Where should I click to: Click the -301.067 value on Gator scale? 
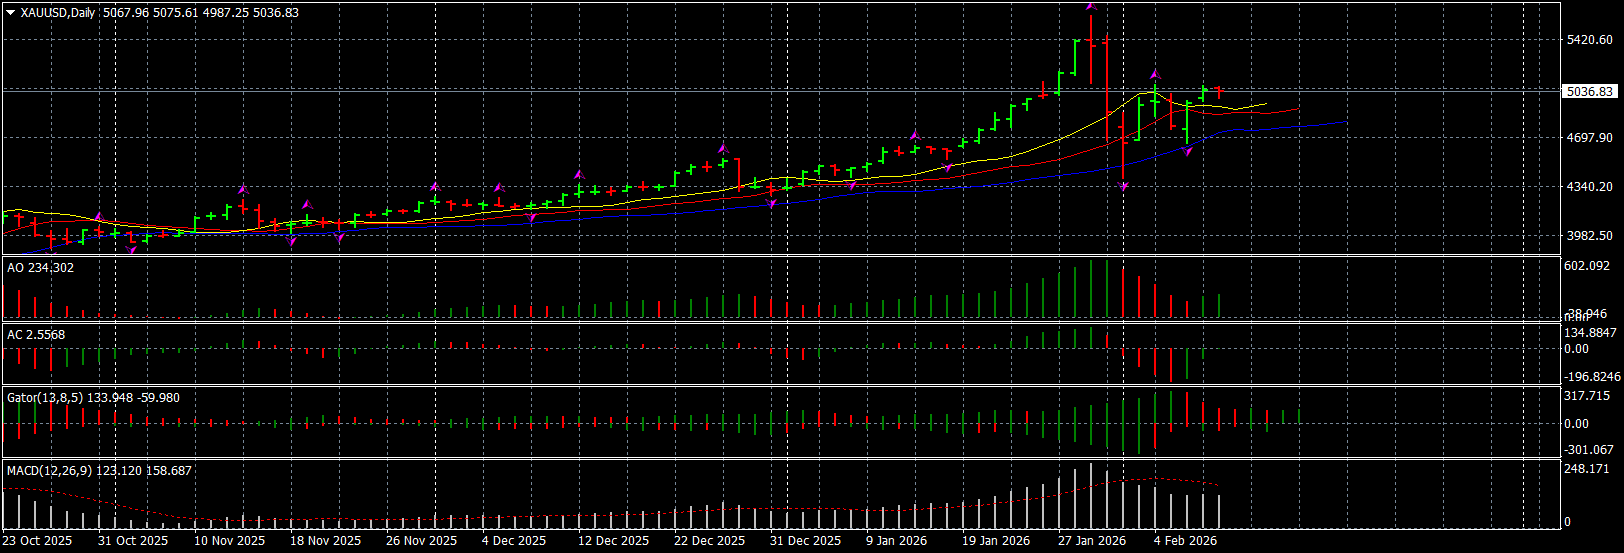pyautogui.click(x=1590, y=450)
